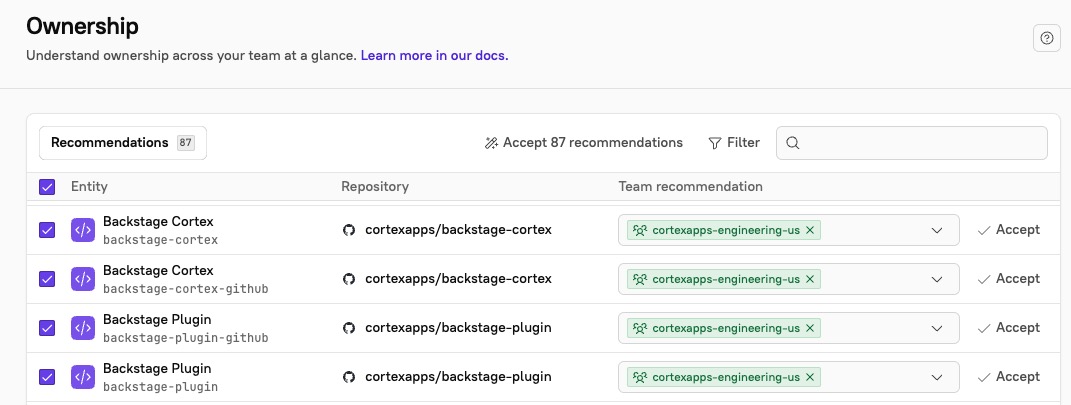Toggle the select-all checkbox in header

(x=47, y=187)
